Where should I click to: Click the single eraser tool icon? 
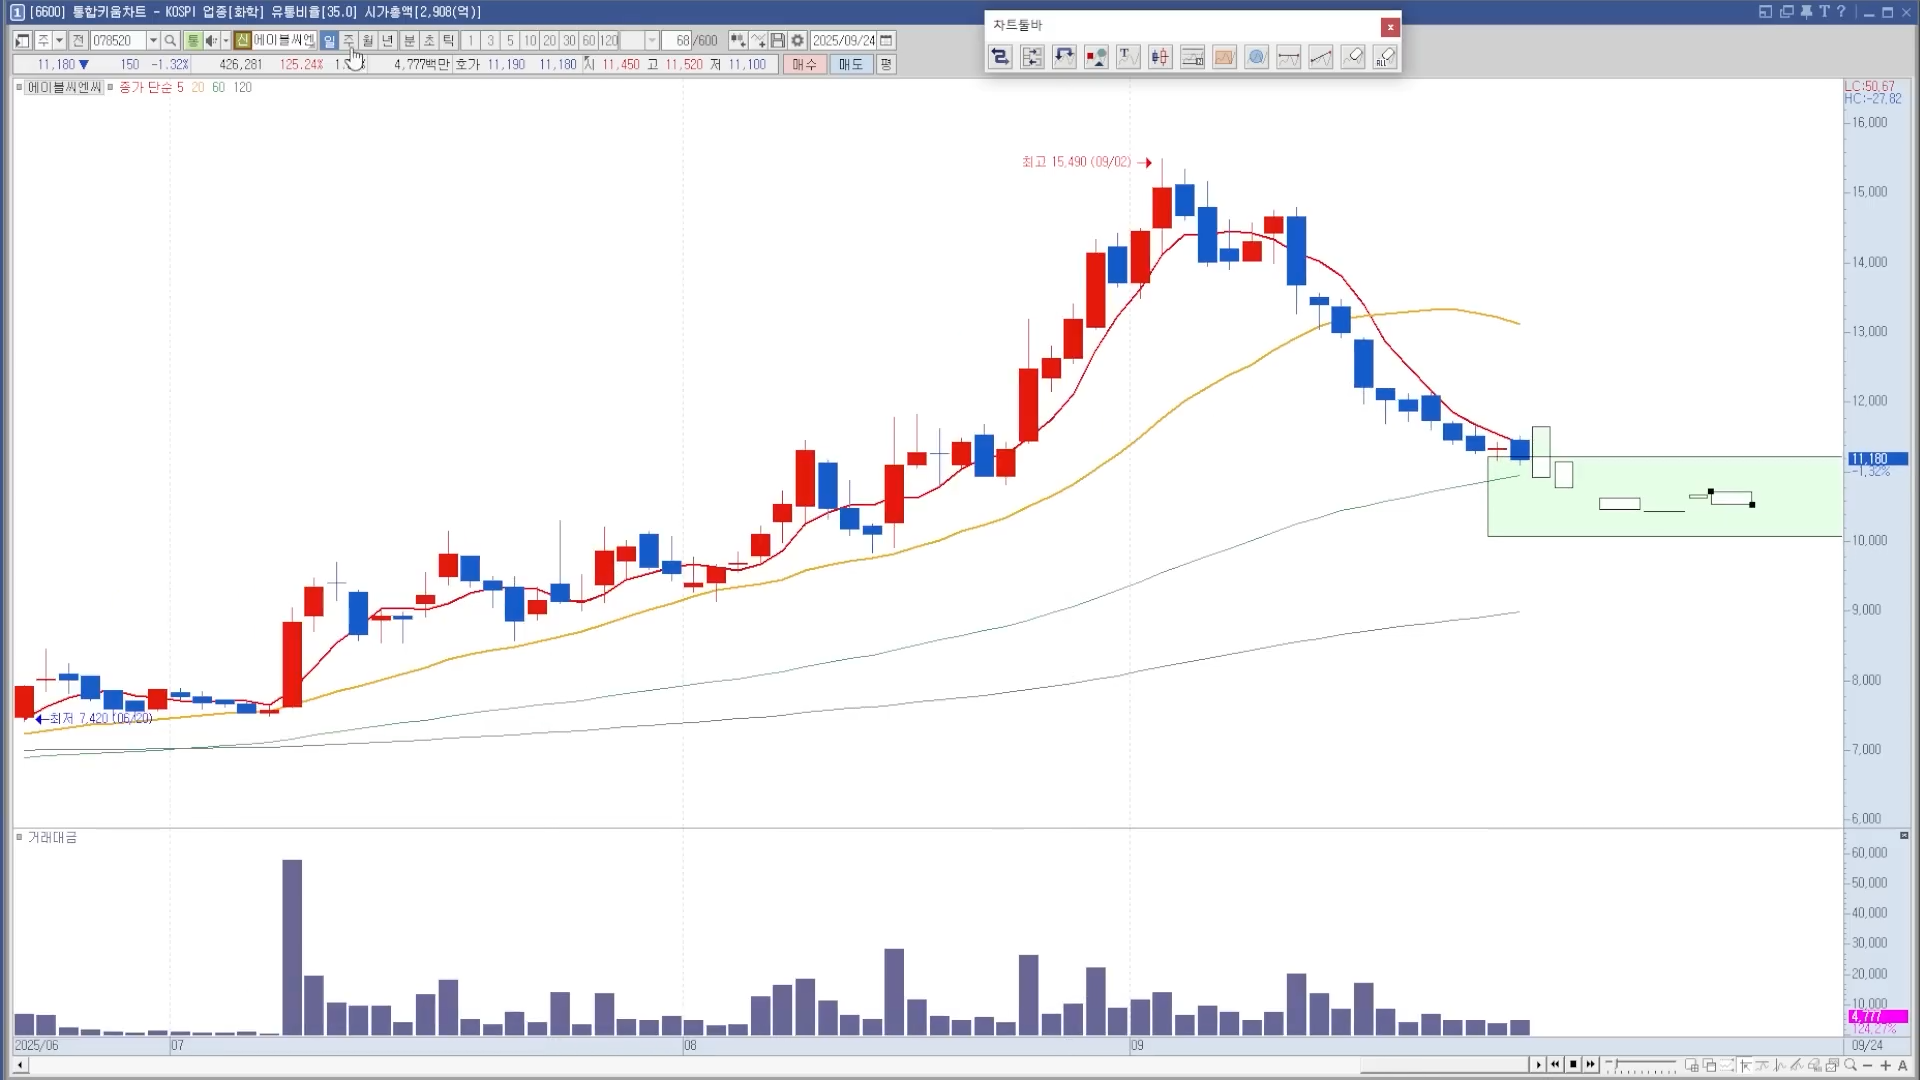point(1353,57)
